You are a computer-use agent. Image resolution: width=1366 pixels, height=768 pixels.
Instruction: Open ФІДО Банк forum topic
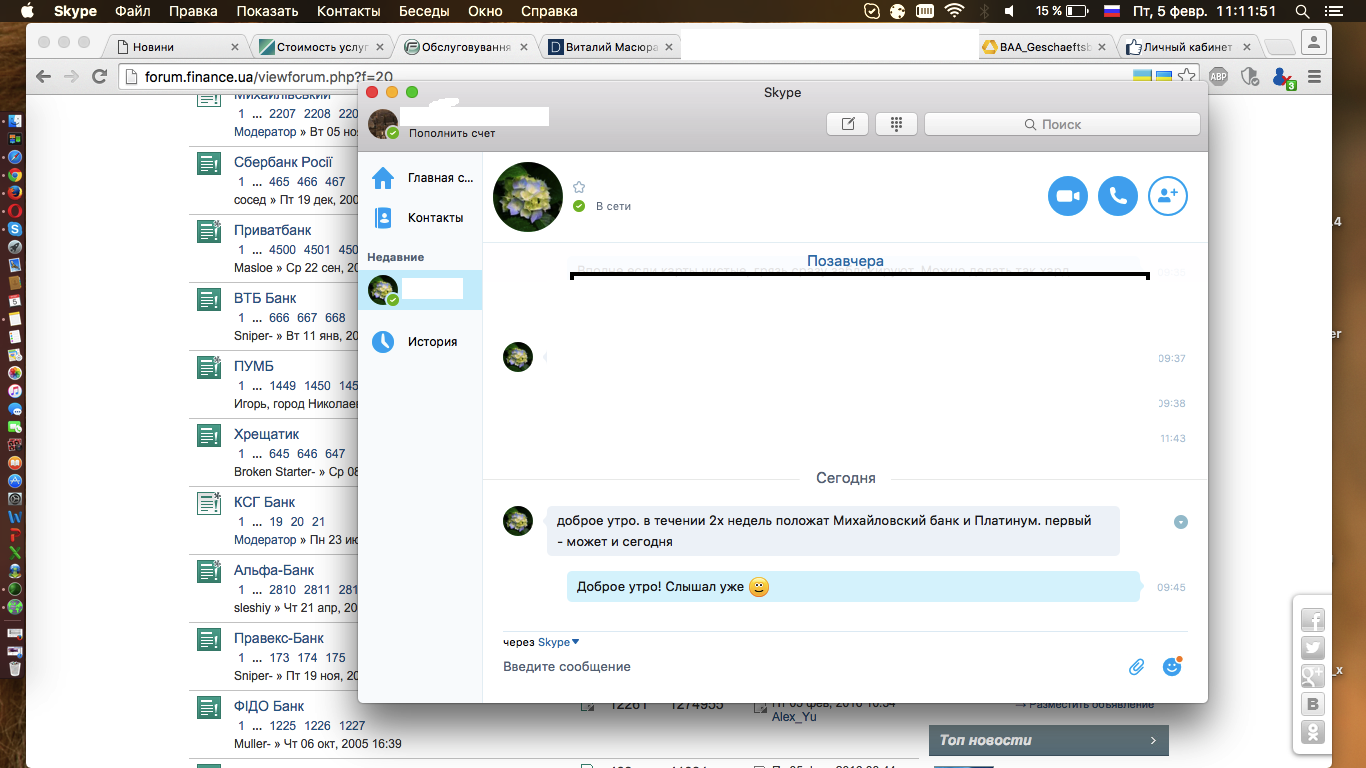click(269, 706)
